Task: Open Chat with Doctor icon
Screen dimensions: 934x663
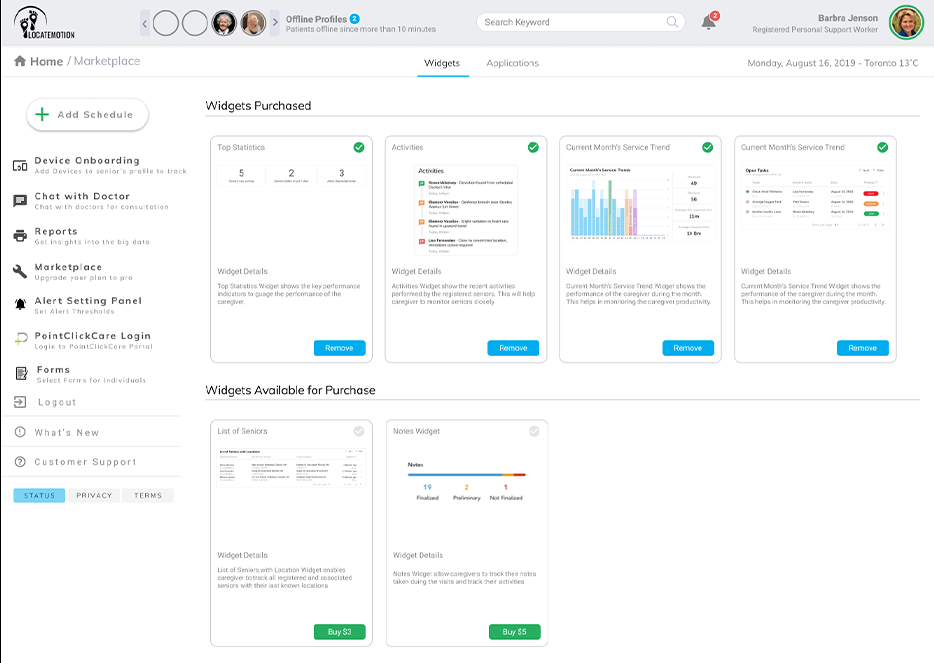Action: (20, 201)
